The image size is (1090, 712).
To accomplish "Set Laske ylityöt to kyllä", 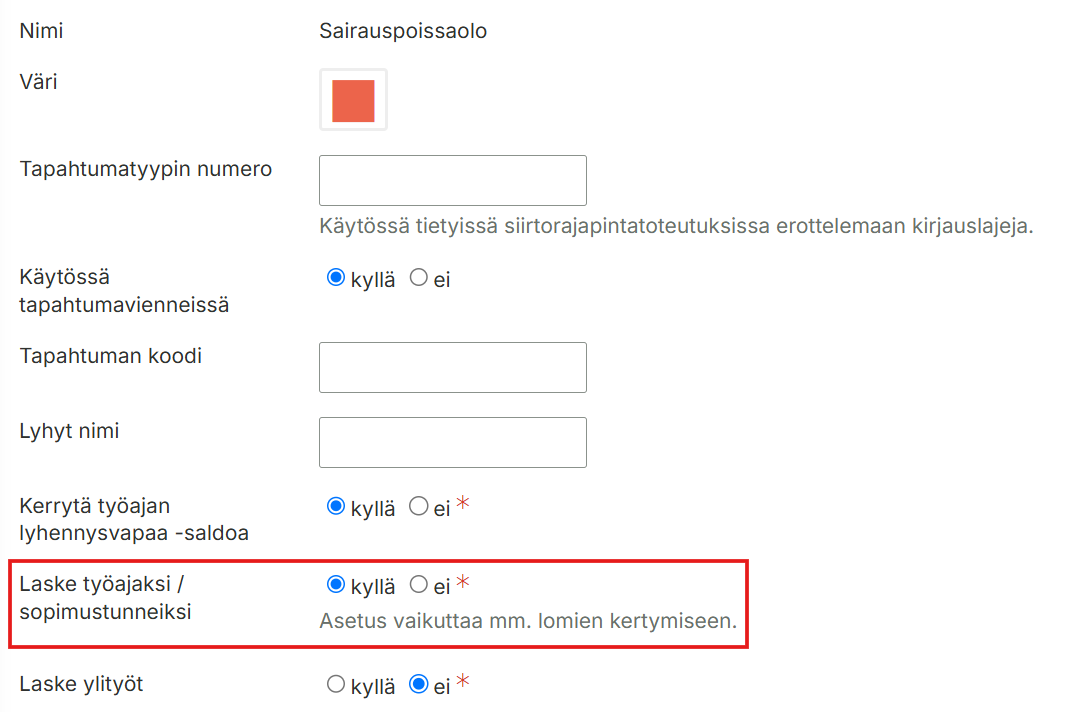I will tap(336, 684).
